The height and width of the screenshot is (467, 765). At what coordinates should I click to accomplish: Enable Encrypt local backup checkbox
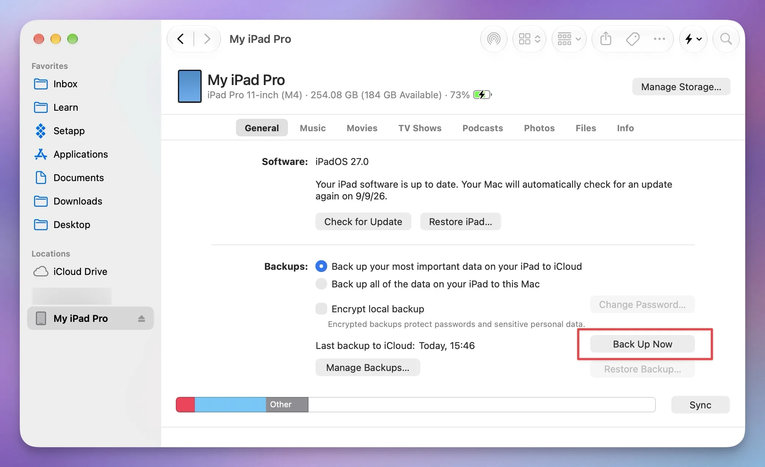pyautogui.click(x=321, y=308)
